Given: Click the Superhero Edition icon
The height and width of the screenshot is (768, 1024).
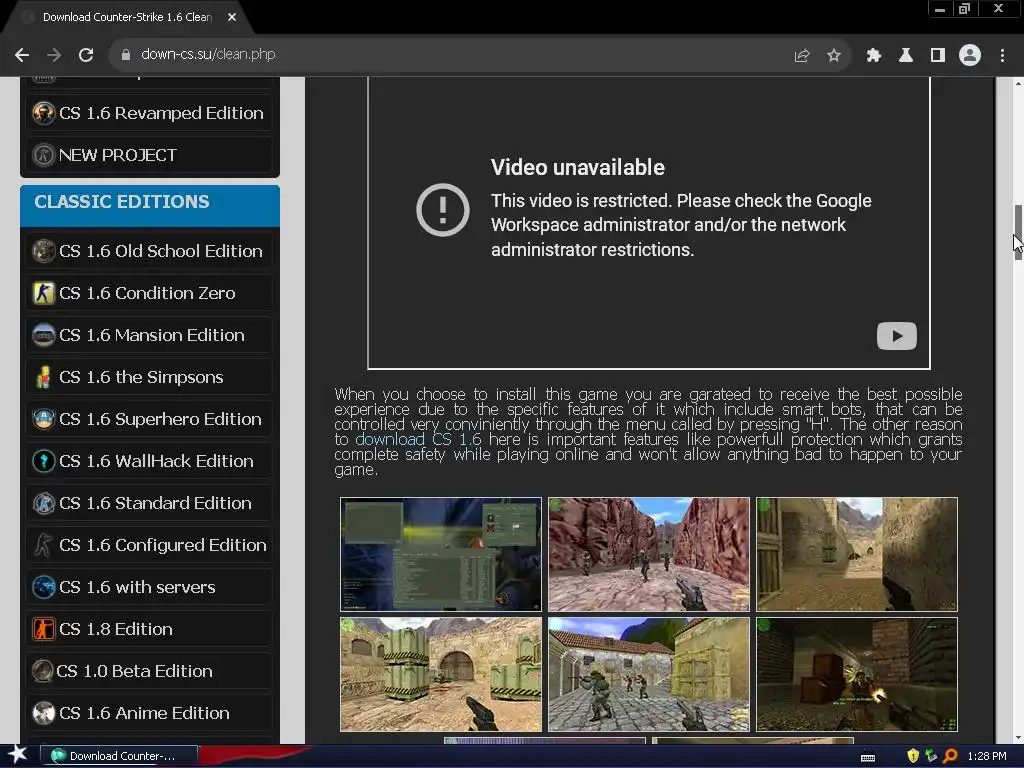Looking at the screenshot, I should click(43, 419).
